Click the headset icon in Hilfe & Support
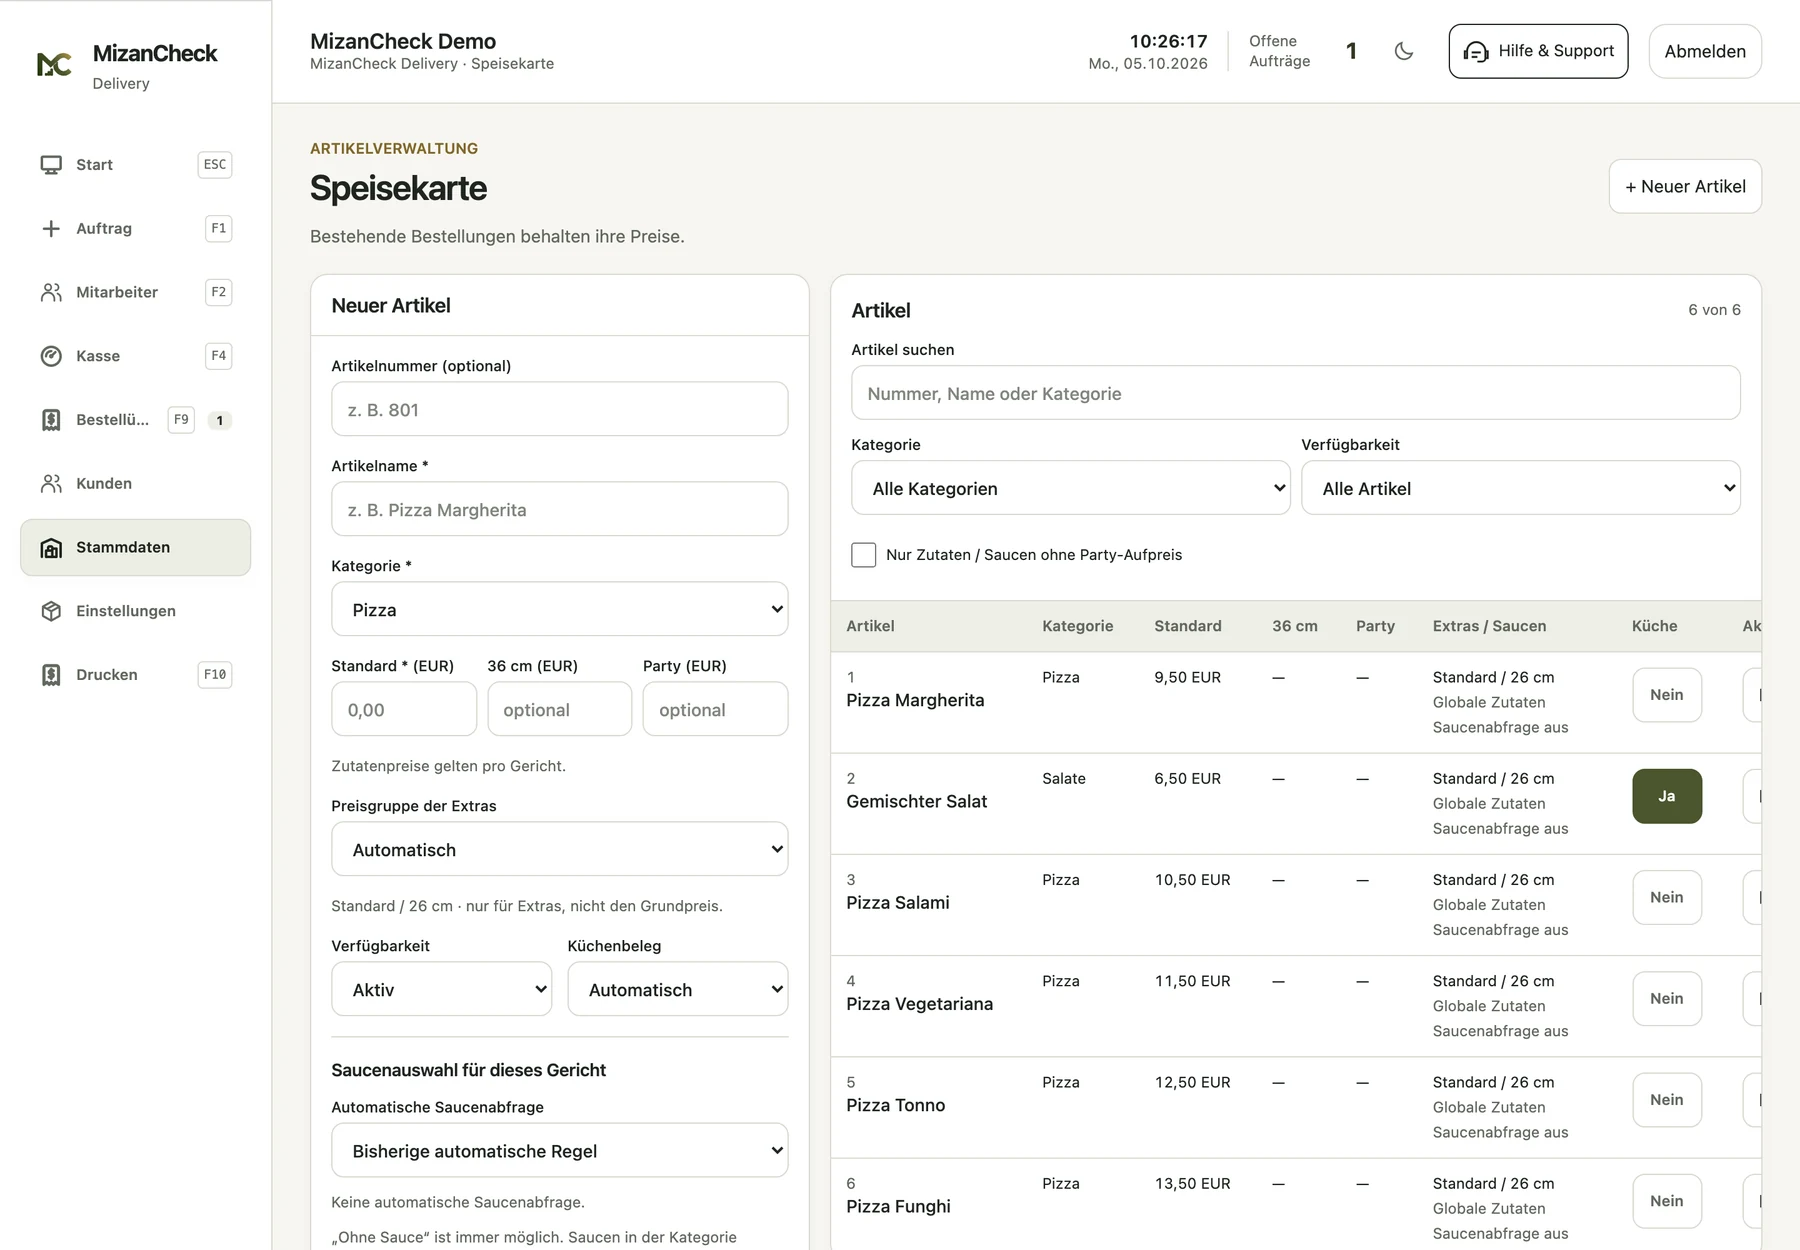 1476,52
